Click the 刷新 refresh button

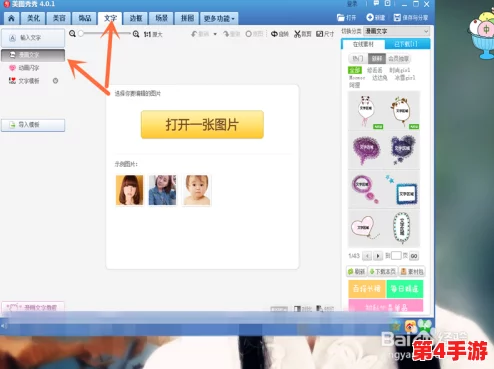[x=356, y=272]
